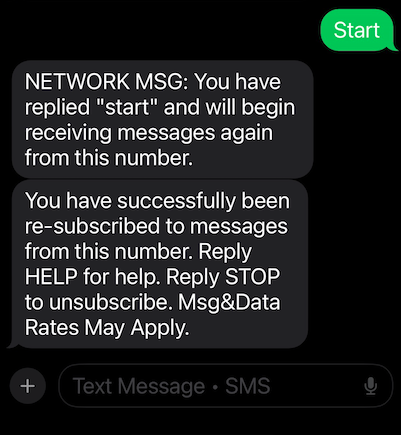Viewport: 401px width, 435px height.
Task: Click the "Rates May Apply" line
Action: click(x=107, y=328)
